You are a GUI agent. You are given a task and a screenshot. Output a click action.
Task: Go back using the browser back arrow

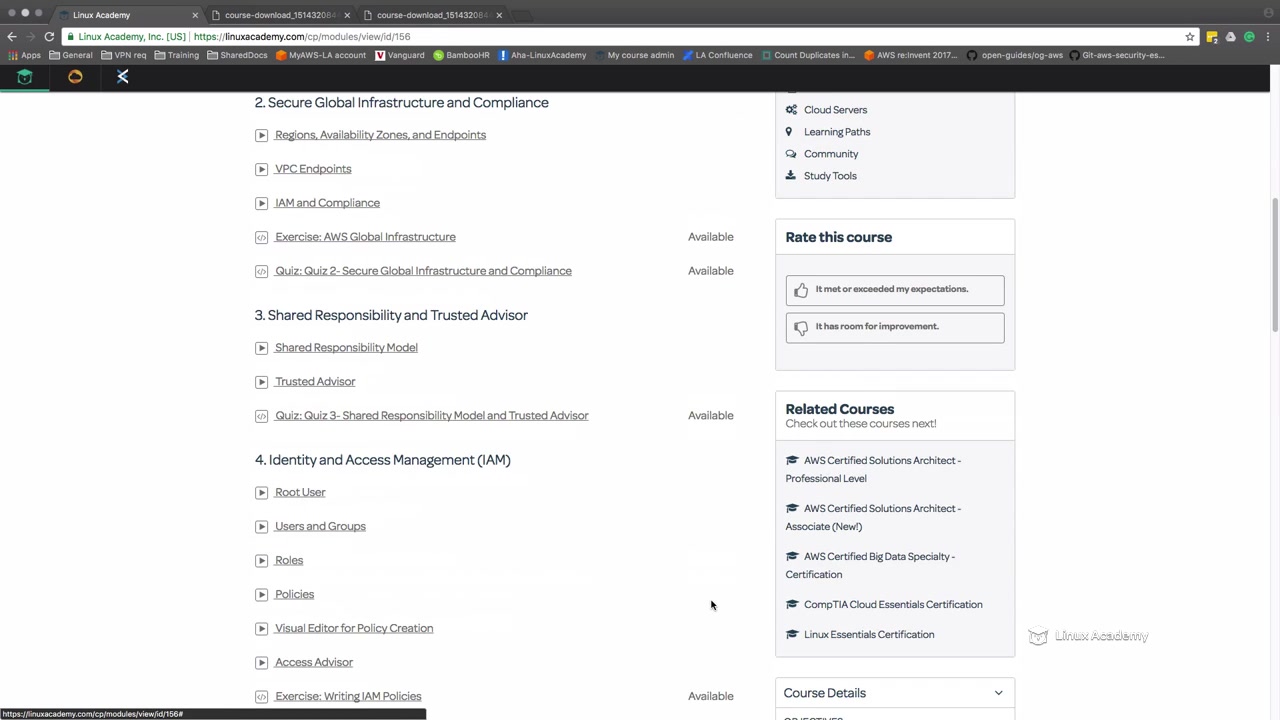point(12,37)
